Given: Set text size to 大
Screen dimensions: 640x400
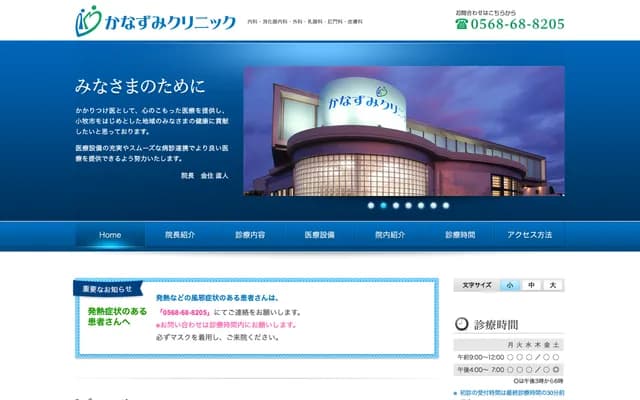Looking at the screenshot, I should (553, 285).
